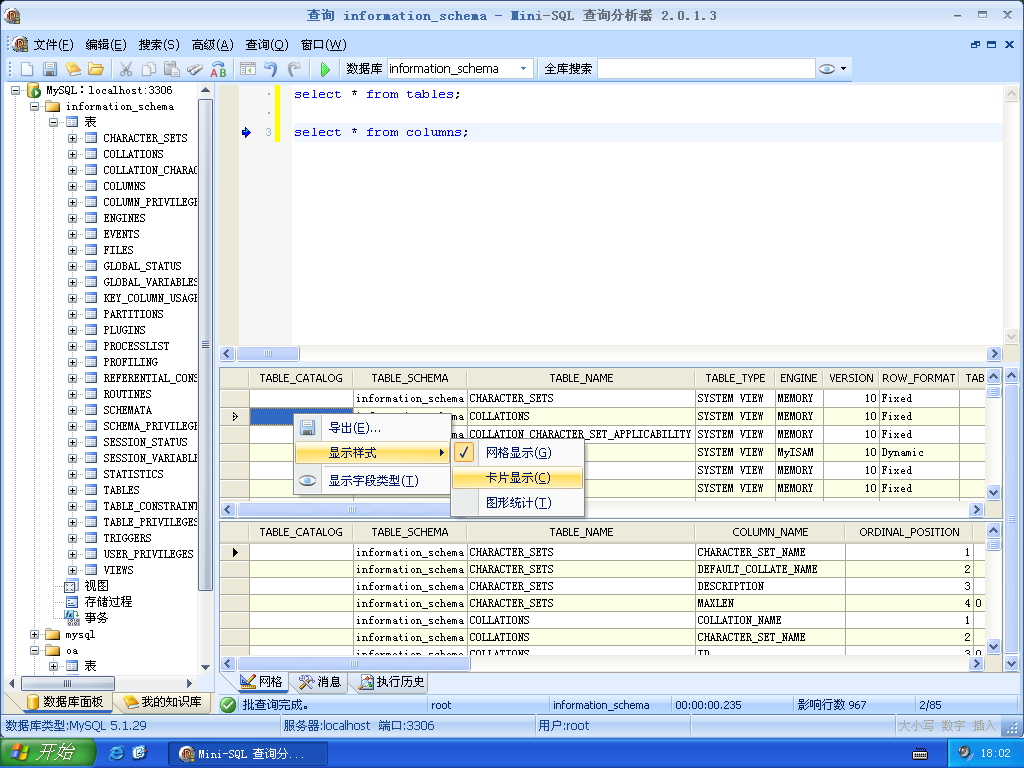
Task: Click the New document toolbar icon
Action: 27,69
